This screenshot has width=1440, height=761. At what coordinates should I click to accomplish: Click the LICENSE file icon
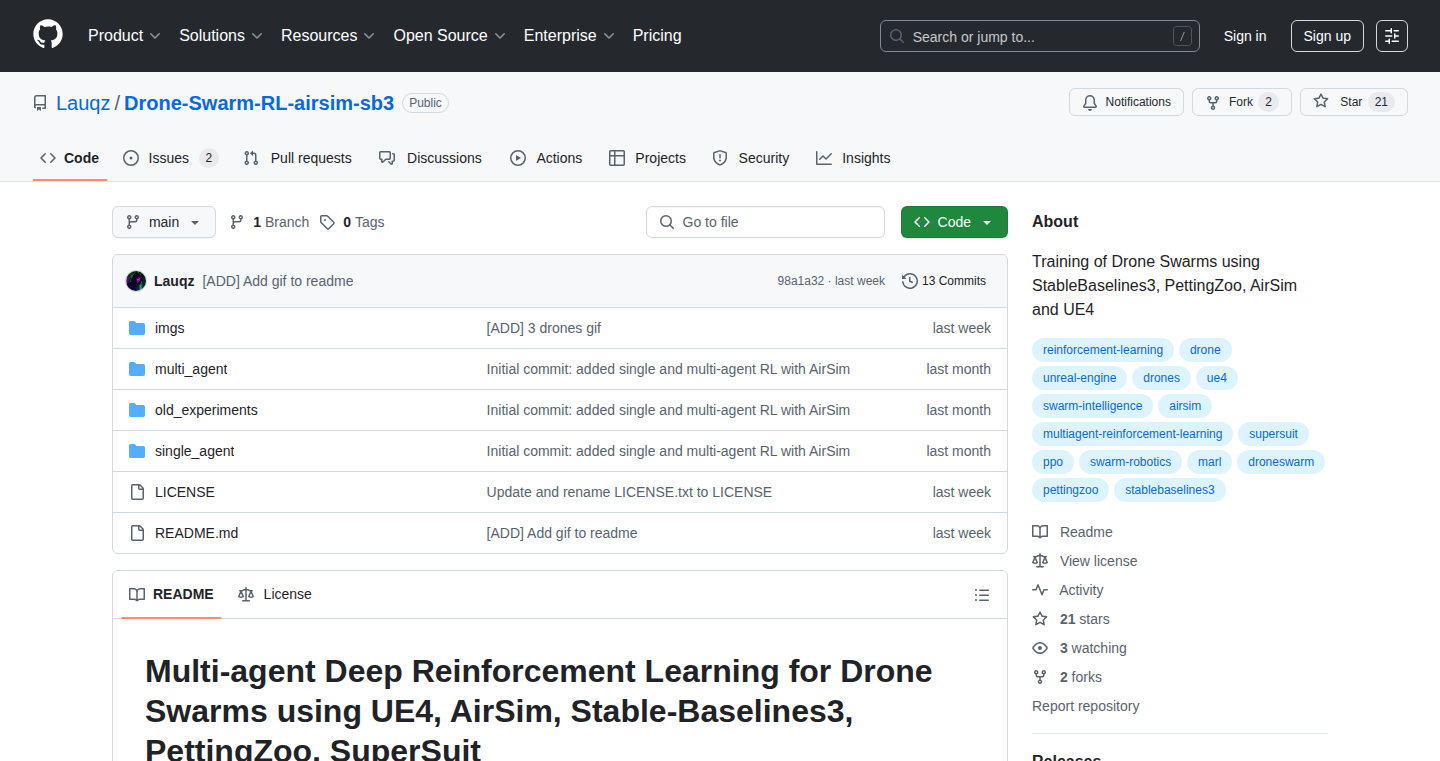pos(137,492)
